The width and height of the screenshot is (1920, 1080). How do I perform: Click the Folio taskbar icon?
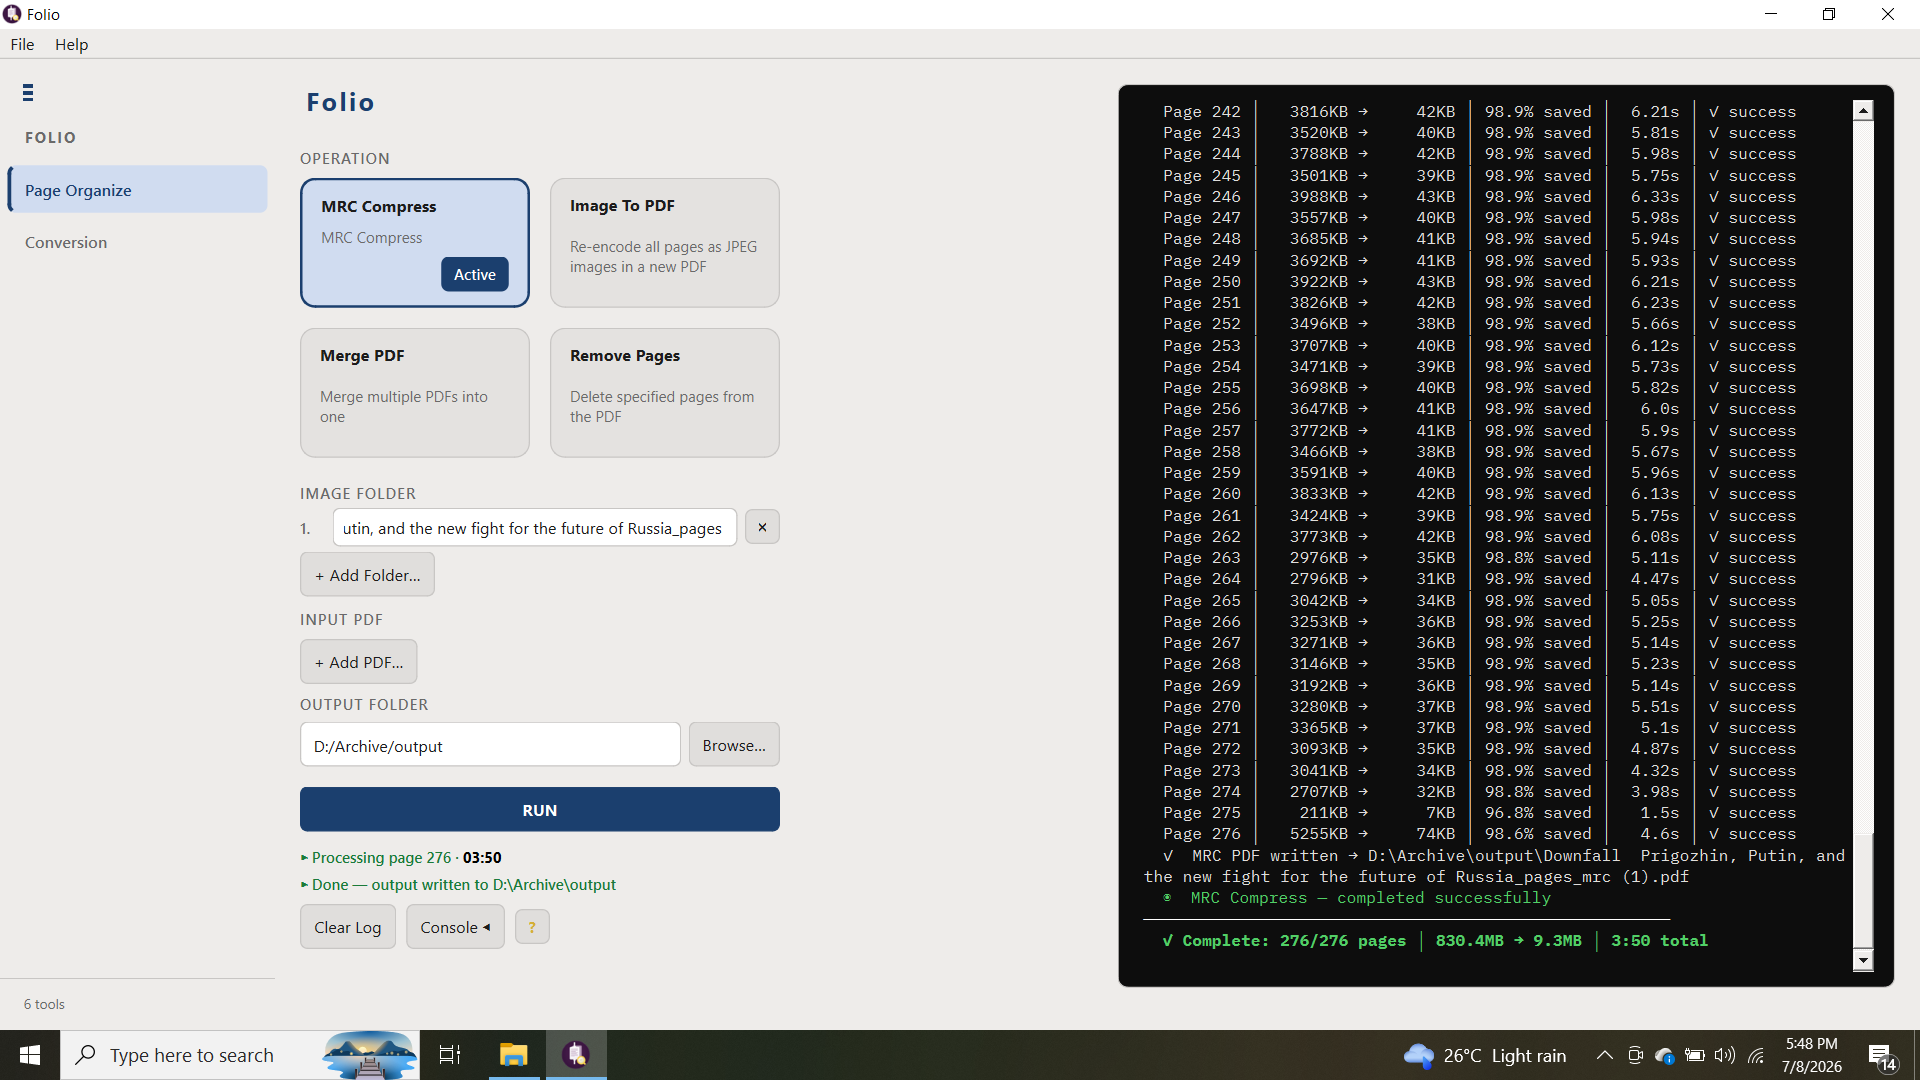[576, 1055]
